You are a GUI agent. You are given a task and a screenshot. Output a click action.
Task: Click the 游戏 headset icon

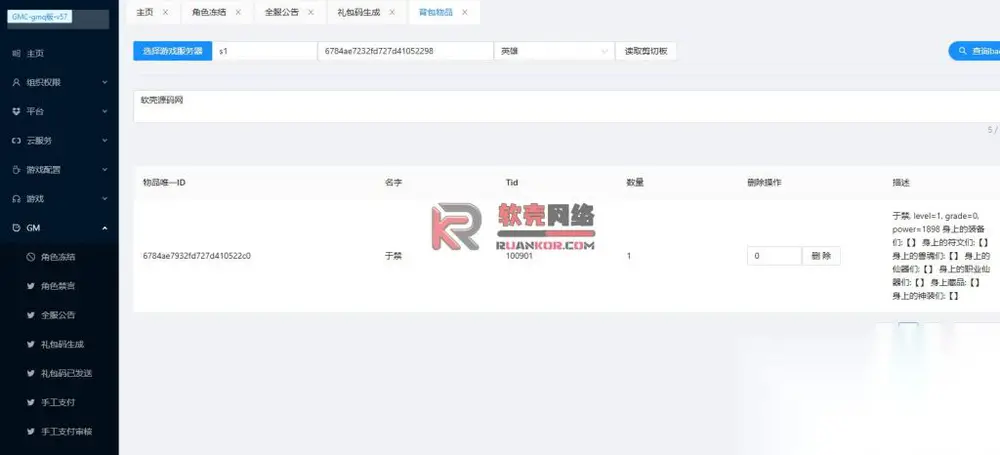pyautogui.click(x=17, y=199)
